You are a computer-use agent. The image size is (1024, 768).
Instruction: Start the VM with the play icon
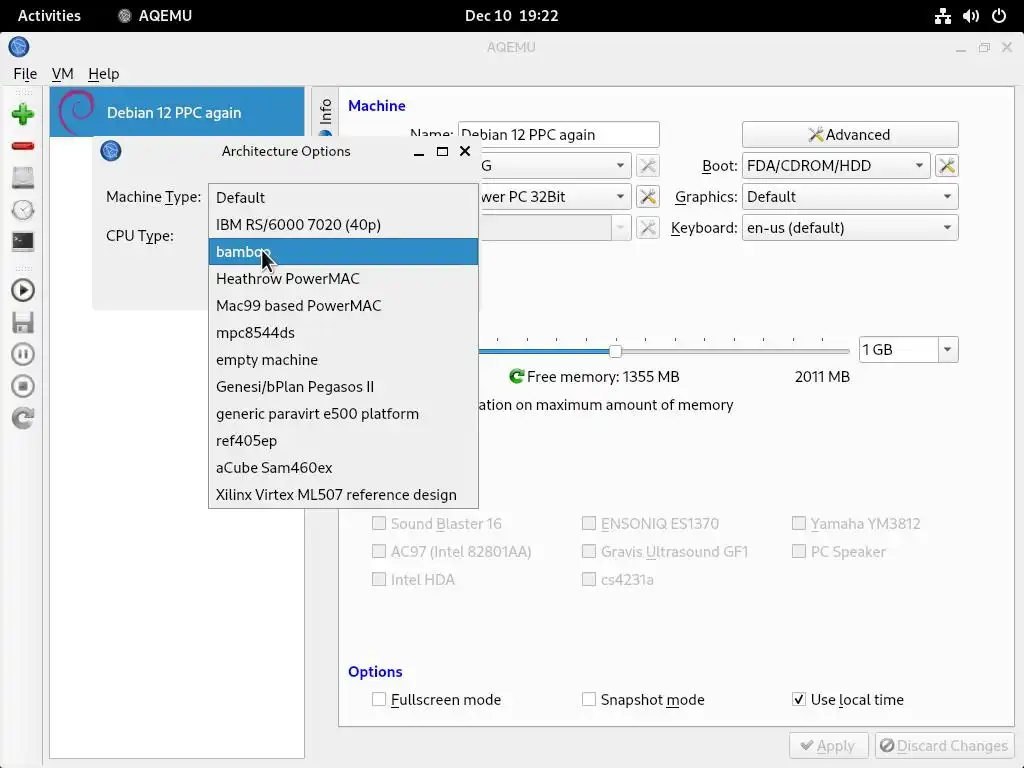coord(23,291)
